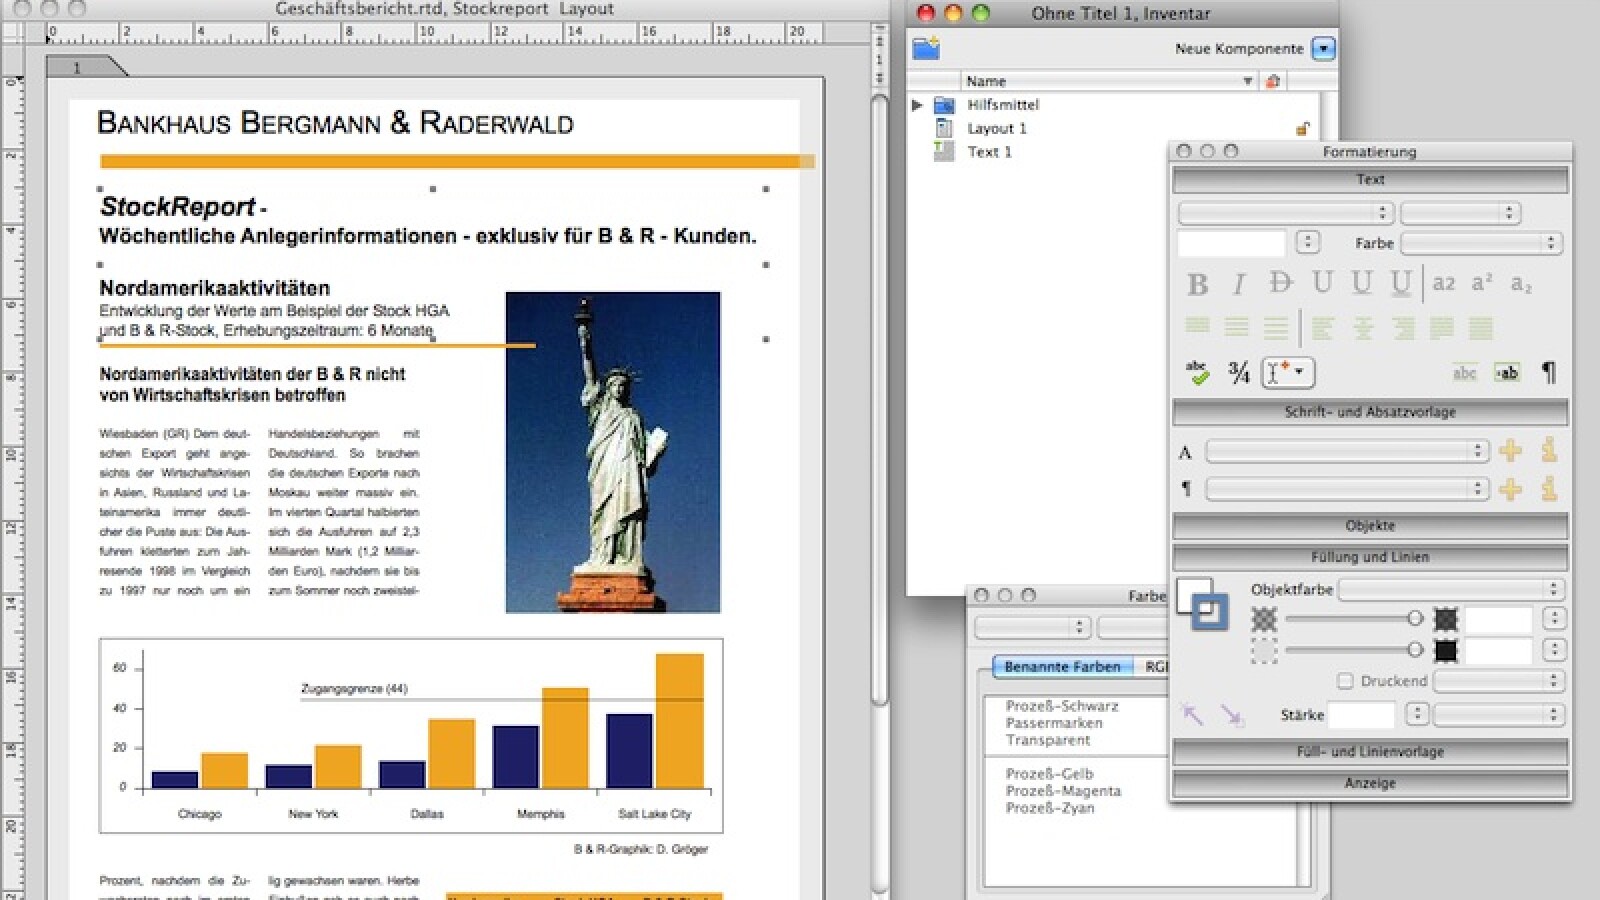This screenshot has height=900, width=1600.
Task: Click the 3/4 fraction icon
Action: (1239, 373)
